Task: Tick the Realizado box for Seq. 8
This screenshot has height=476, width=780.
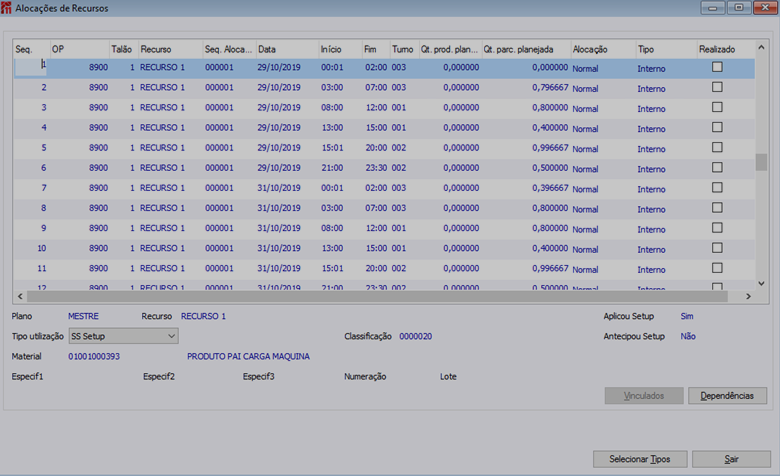Action: click(x=717, y=207)
